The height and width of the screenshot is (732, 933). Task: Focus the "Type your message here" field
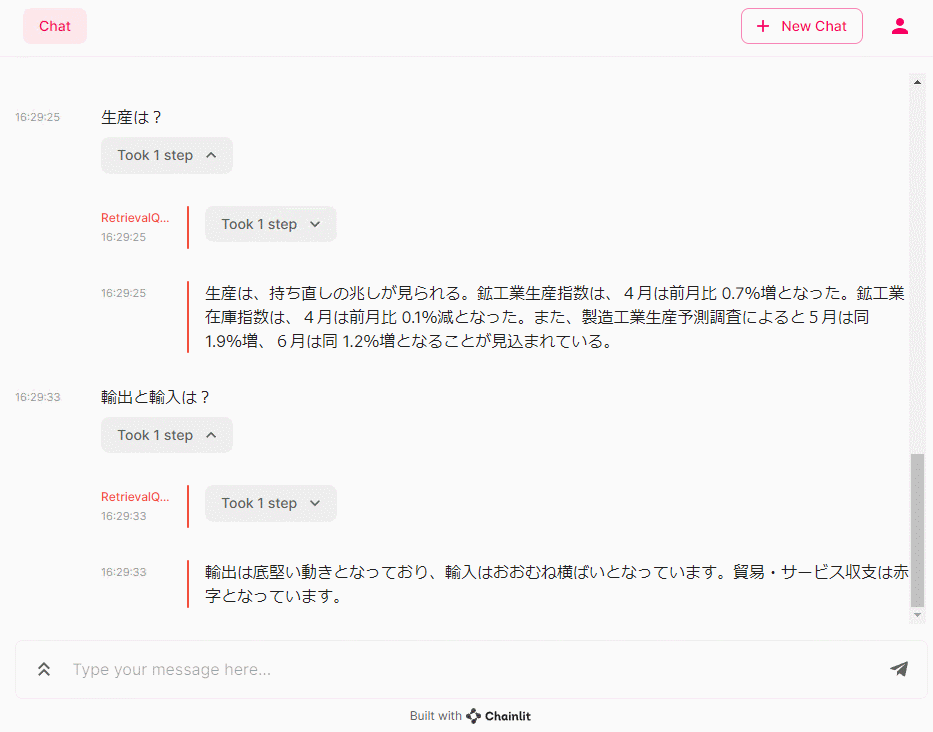click(x=470, y=669)
